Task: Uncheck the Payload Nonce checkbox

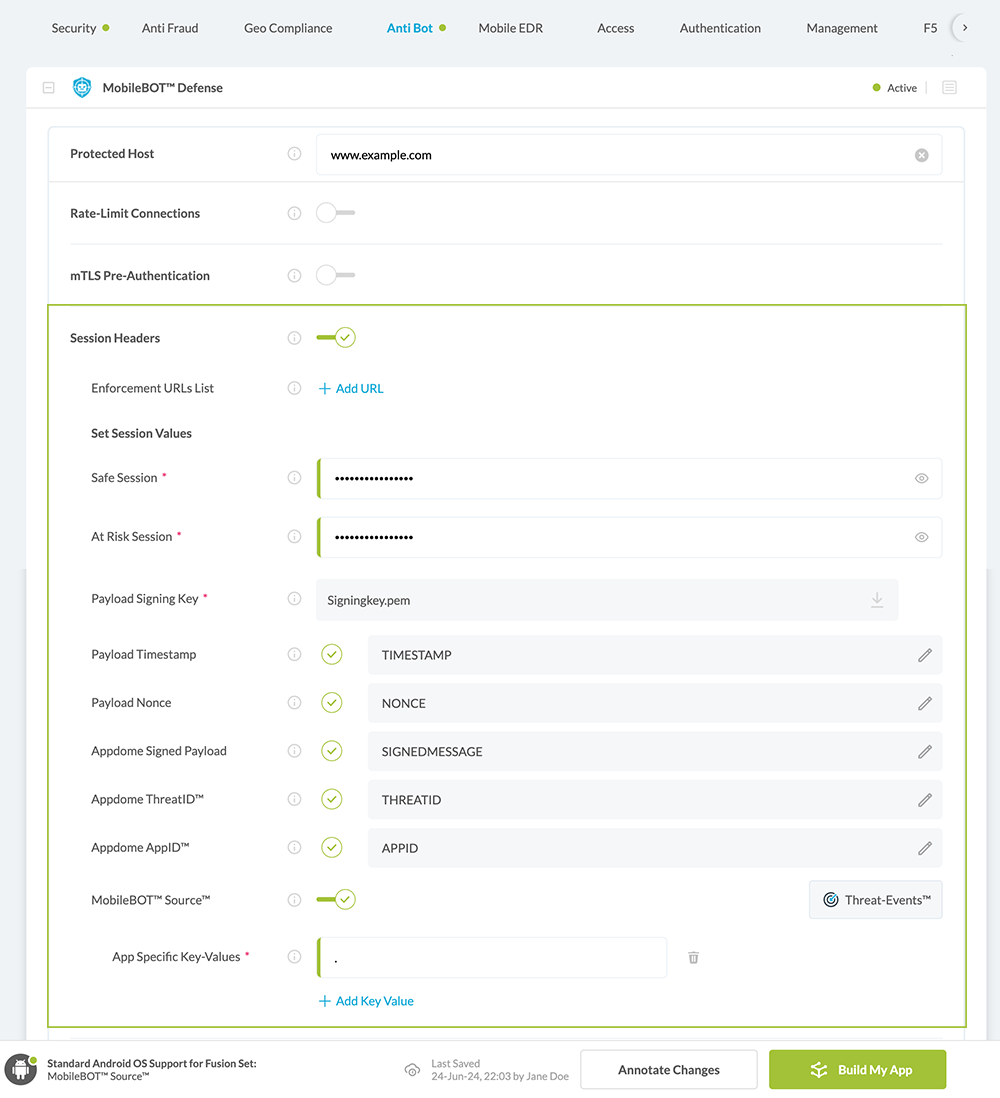Action: tap(332, 703)
